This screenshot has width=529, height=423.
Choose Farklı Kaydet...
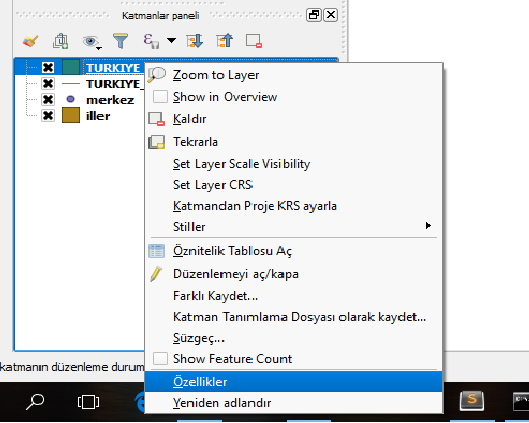pyautogui.click(x=294, y=296)
